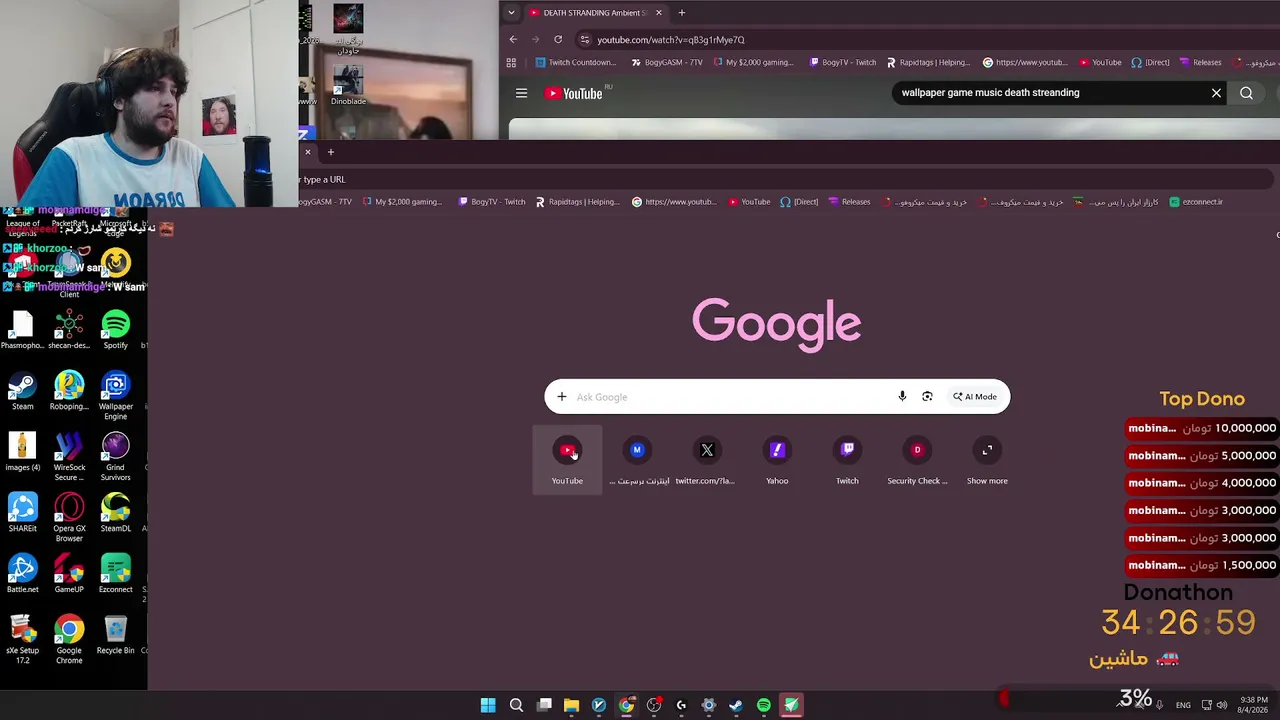Screen dimensions: 1280x720
Task: Select the Dinoblade desktop icon
Action: click(x=348, y=86)
